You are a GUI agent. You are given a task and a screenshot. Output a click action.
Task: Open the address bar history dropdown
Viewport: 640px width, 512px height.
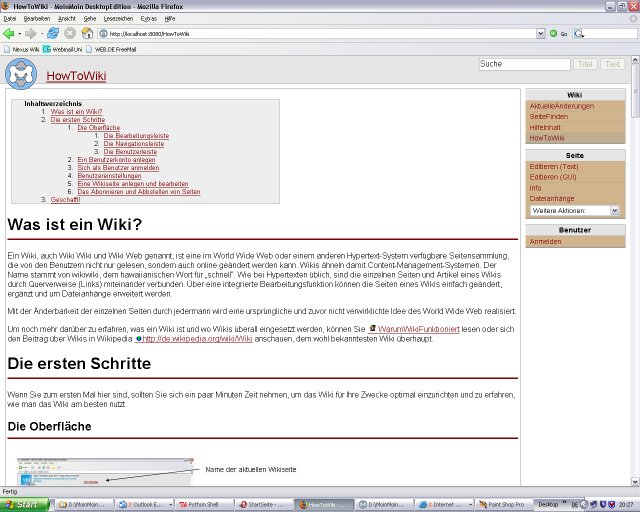[540, 33]
